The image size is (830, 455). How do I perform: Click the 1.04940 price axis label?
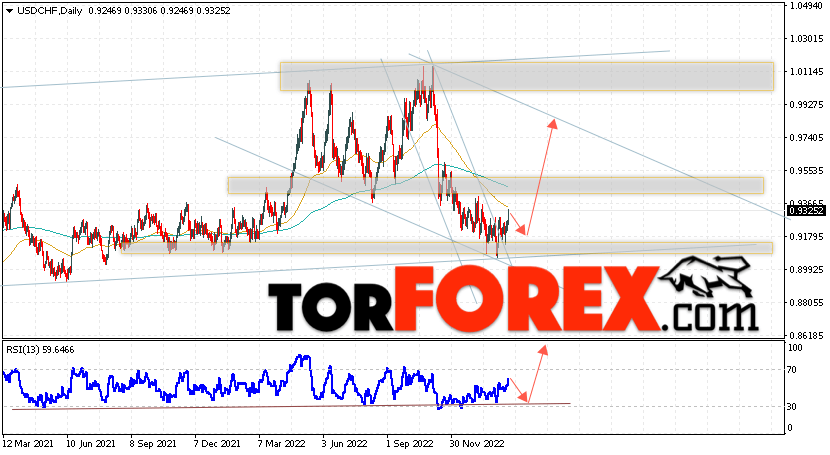807,6
